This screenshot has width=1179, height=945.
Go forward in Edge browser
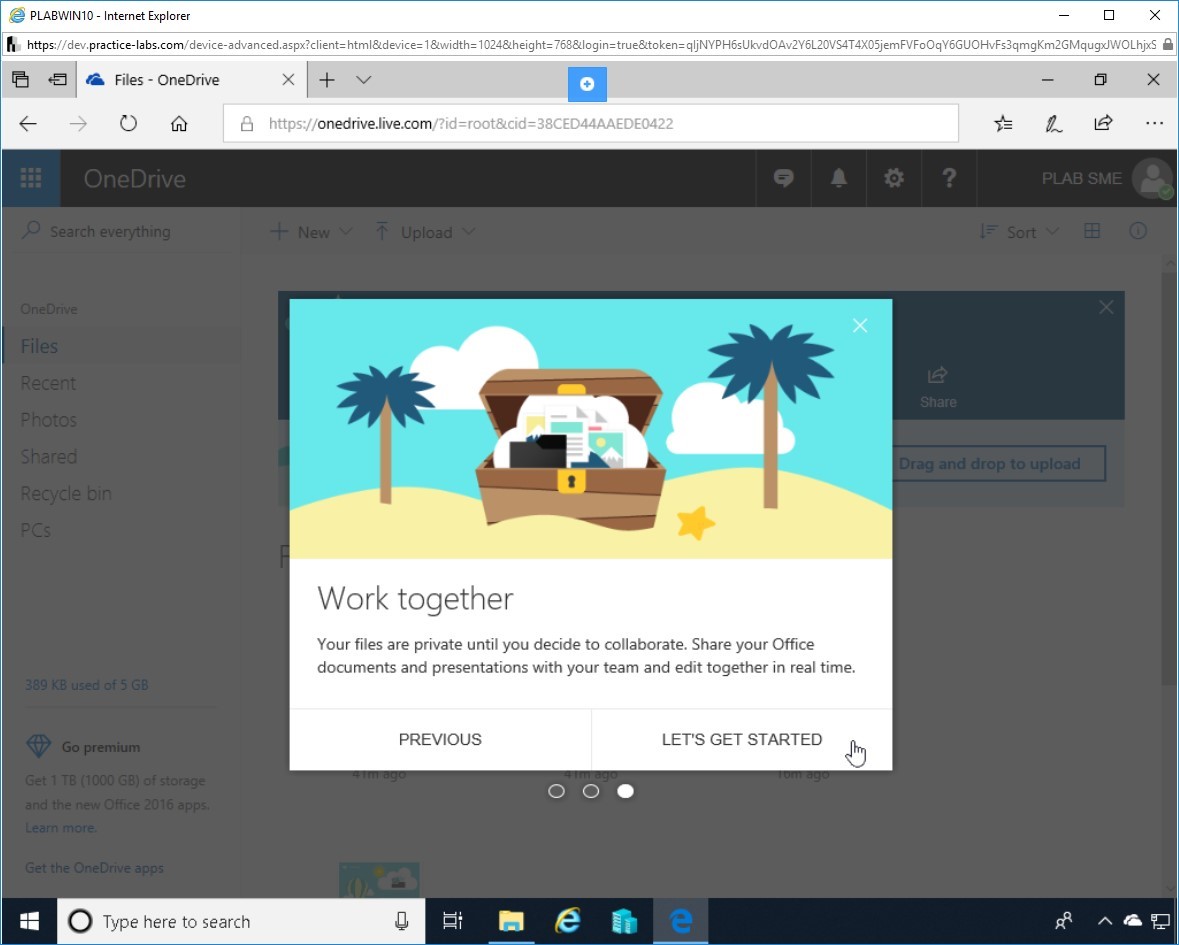click(78, 124)
